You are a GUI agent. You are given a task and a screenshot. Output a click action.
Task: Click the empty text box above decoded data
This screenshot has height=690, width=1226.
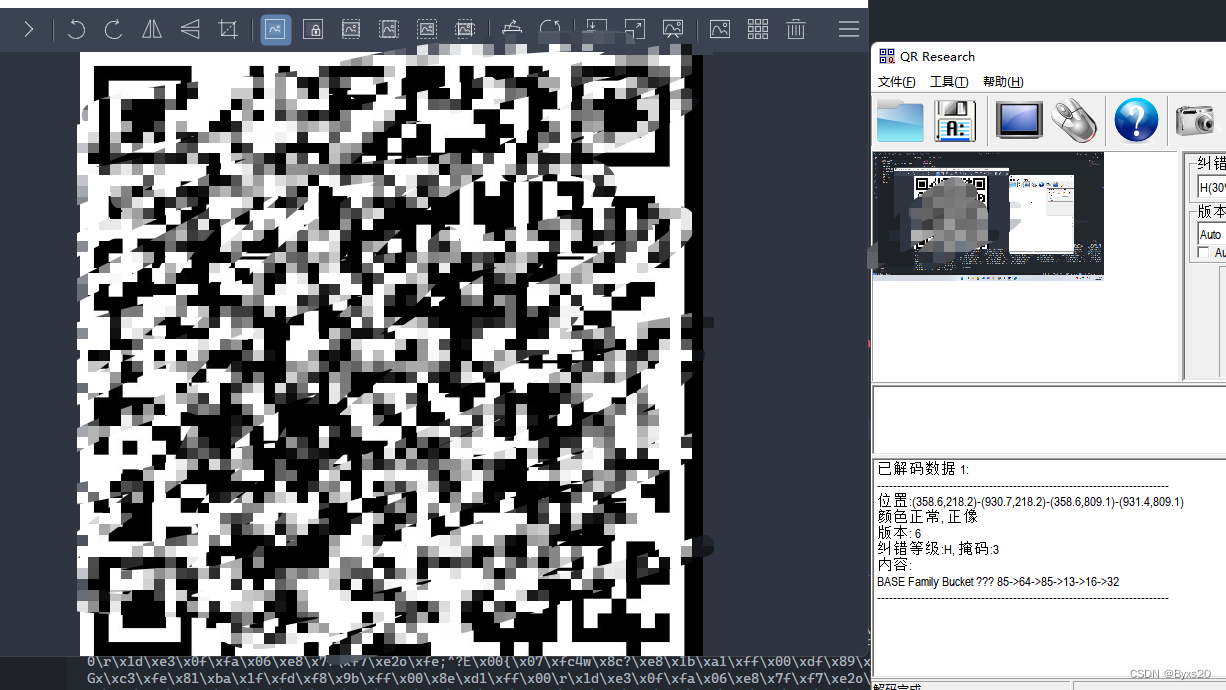1049,420
